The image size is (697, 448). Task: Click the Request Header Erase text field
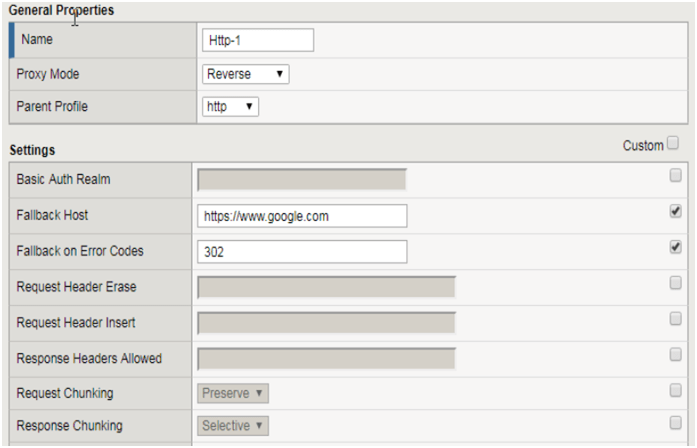tap(326, 288)
